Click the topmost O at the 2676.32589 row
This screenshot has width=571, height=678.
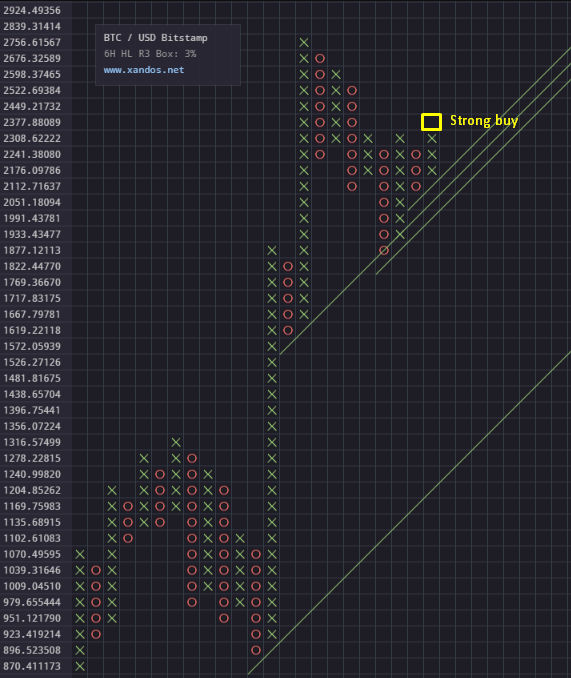[320, 58]
